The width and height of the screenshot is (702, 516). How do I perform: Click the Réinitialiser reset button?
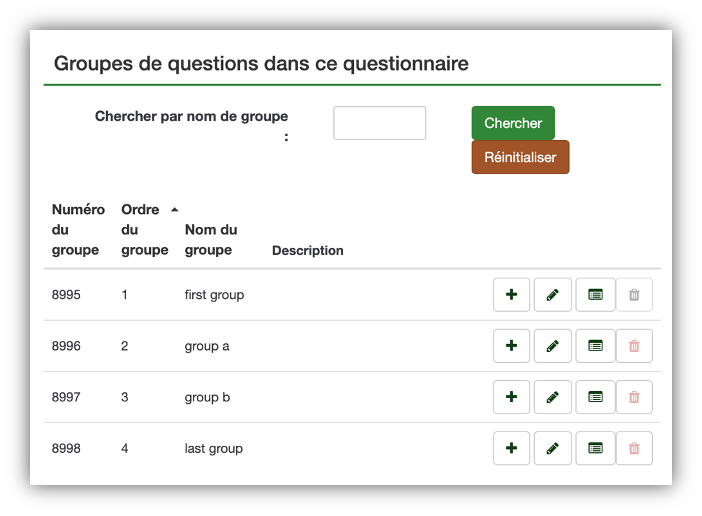[520, 157]
